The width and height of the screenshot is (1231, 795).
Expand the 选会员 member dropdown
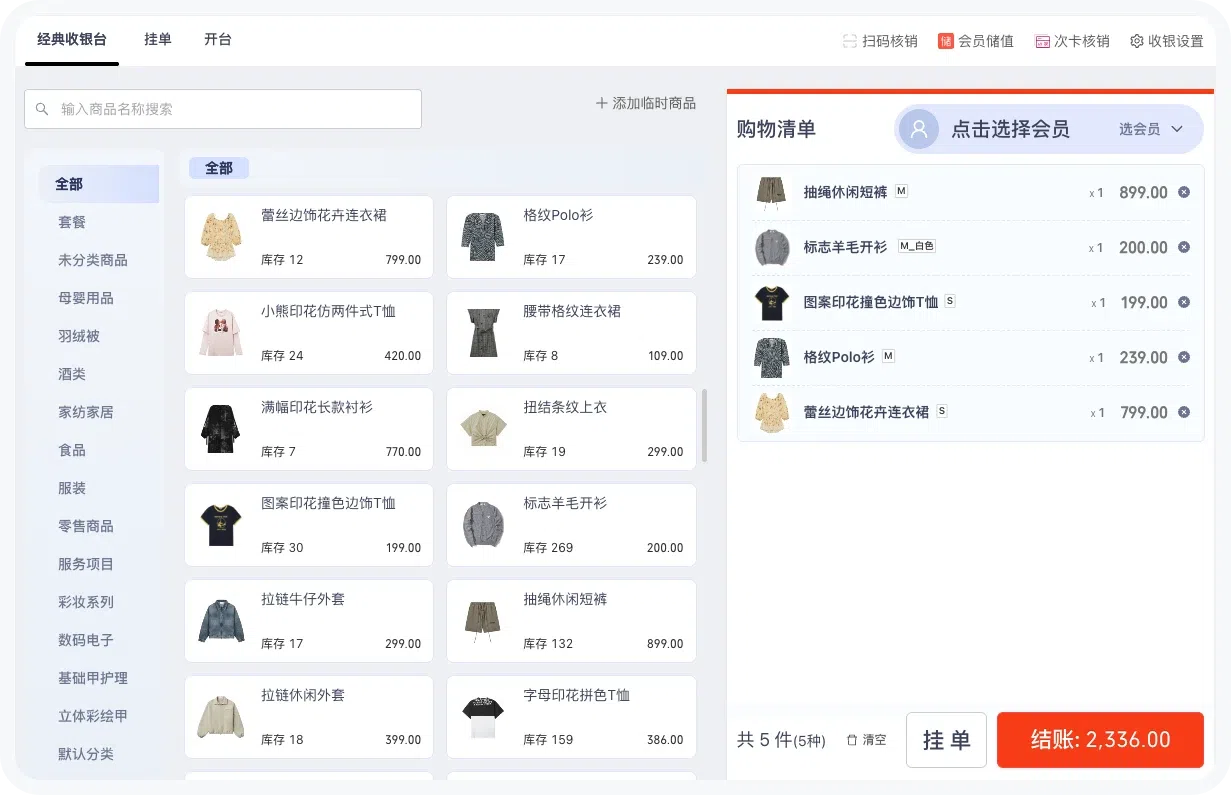(1177, 129)
